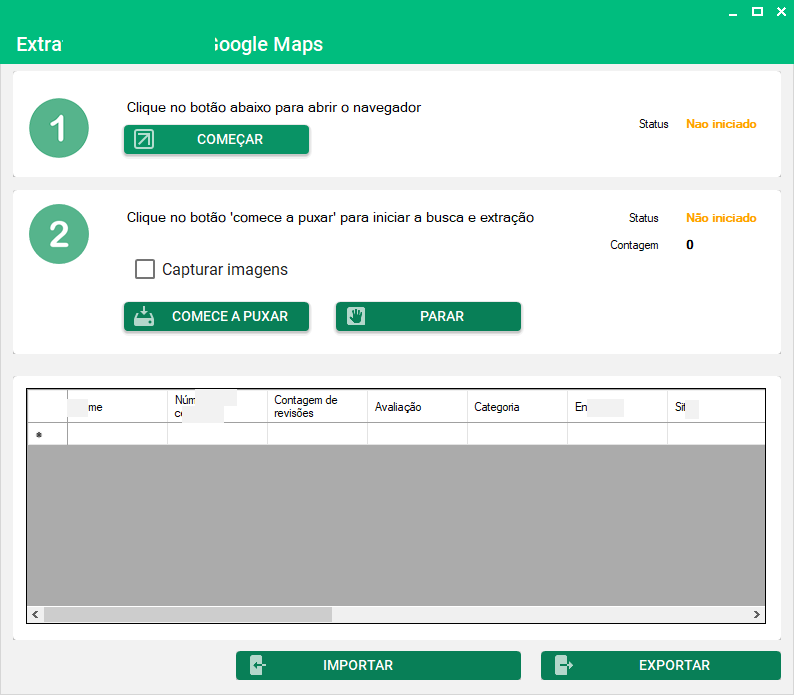The width and height of the screenshot is (794, 695).
Task: Maximize the application window
Action: pos(757,11)
